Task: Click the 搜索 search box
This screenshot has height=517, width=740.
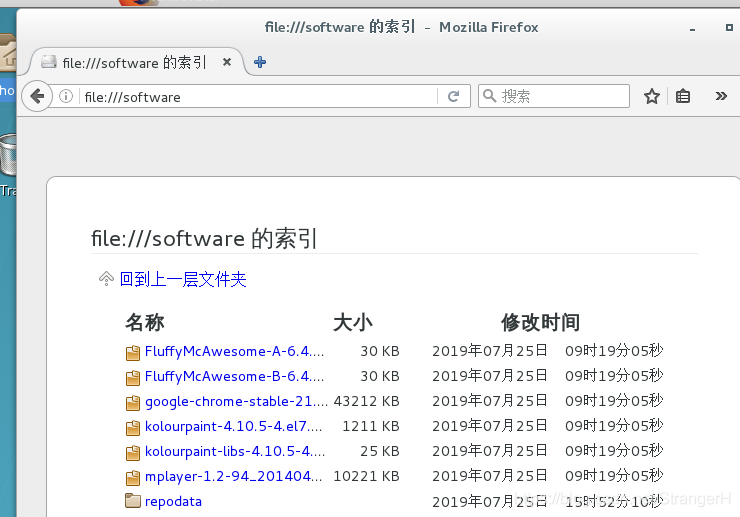Action: [x=554, y=96]
